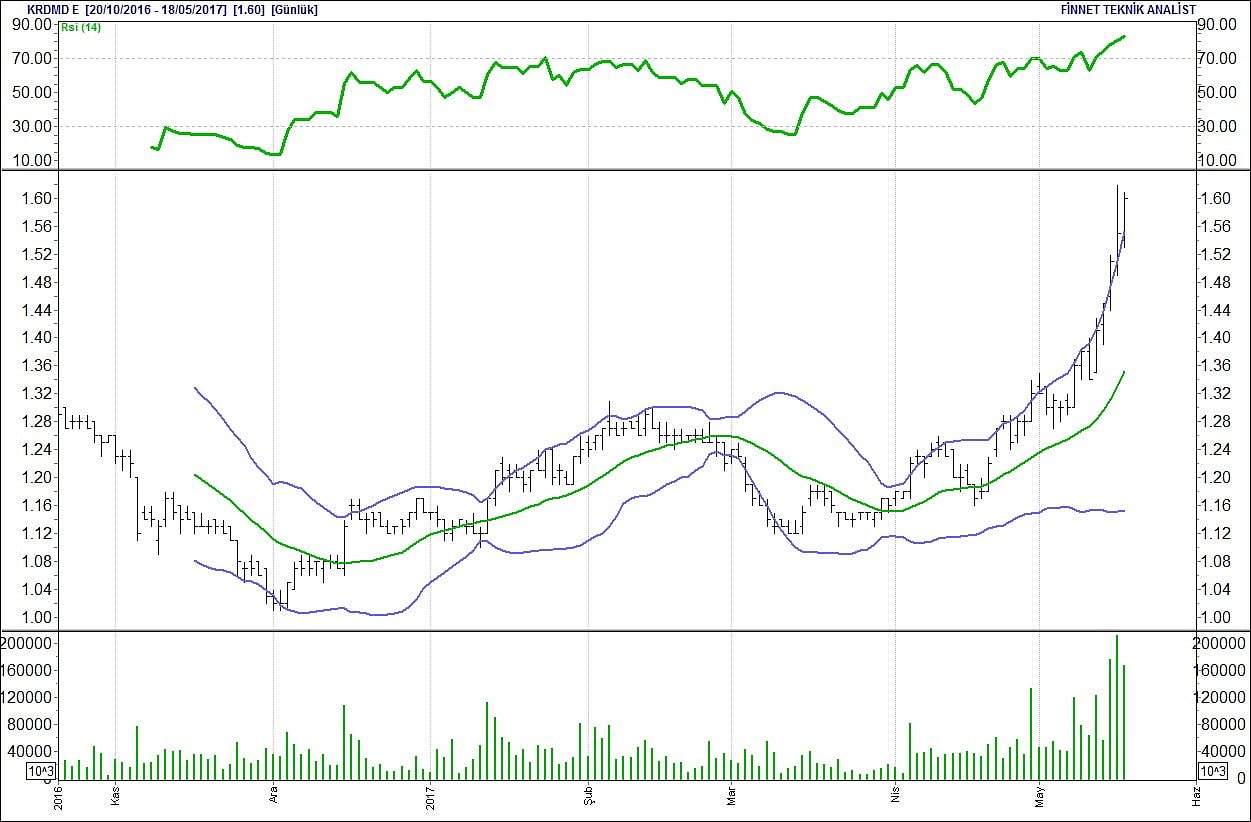Click the 70.00 RSI level on right axis

tap(1218, 58)
